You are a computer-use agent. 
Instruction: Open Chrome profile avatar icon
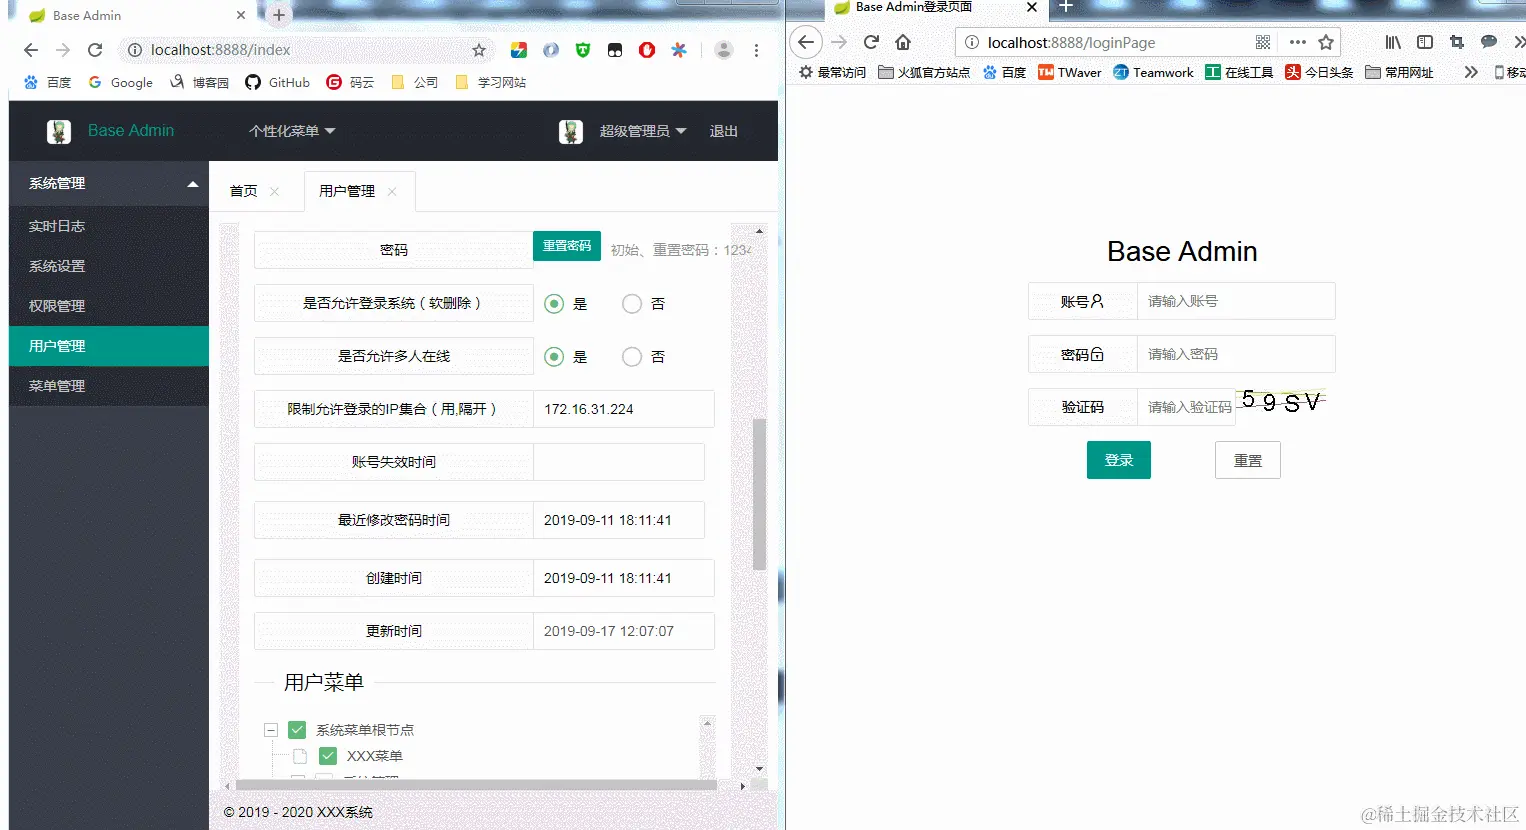[x=724, y=50]
